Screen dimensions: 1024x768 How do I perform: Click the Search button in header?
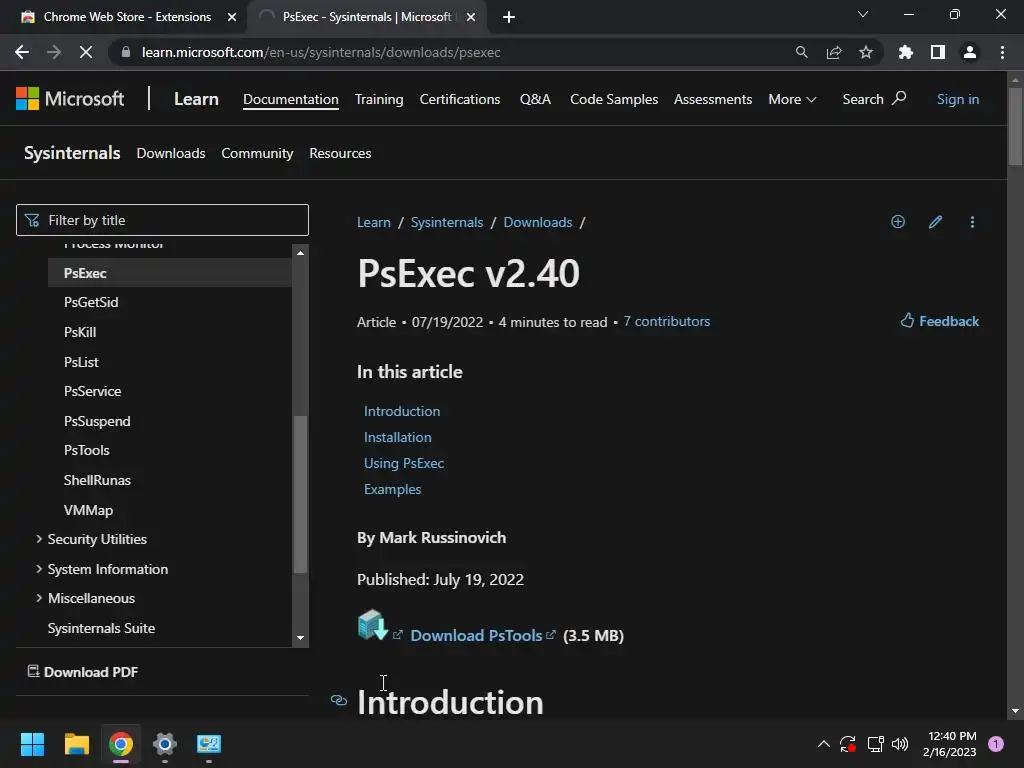(874, 99)
